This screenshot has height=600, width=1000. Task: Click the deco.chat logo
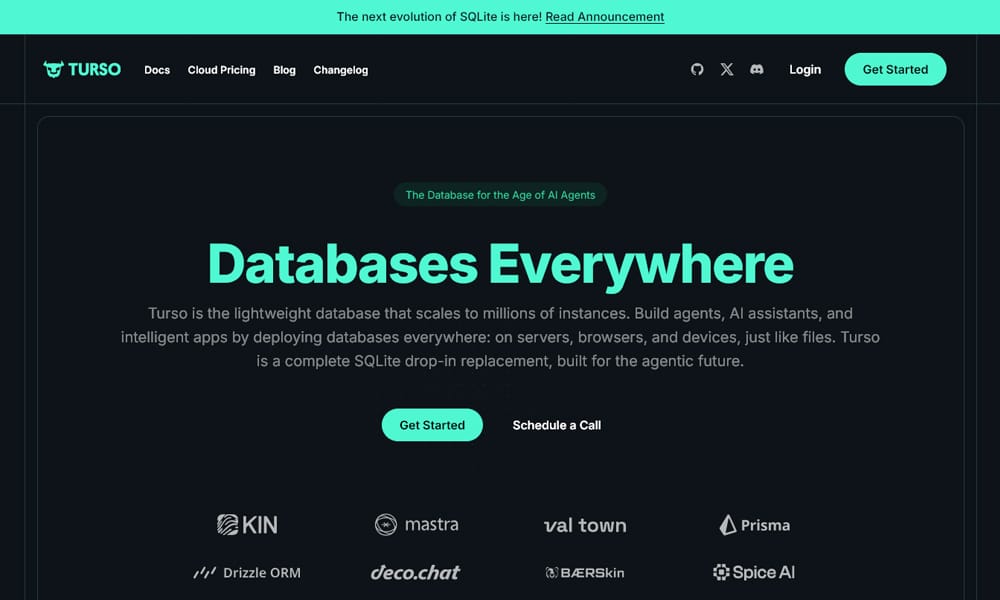tap(415, 572)
